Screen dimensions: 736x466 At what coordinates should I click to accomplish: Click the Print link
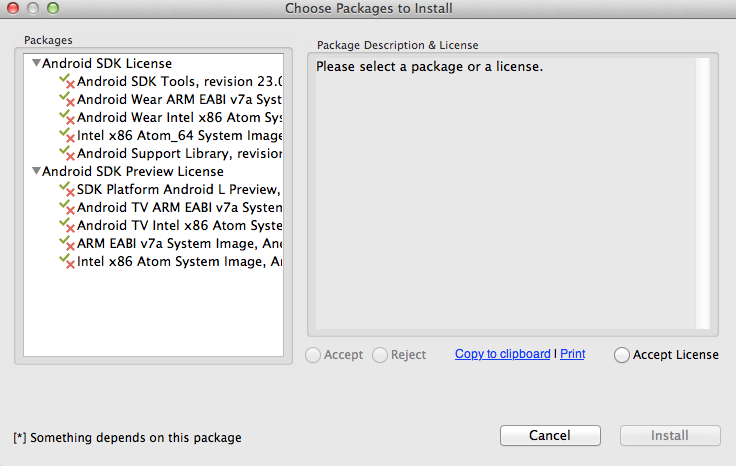point(573,354)
